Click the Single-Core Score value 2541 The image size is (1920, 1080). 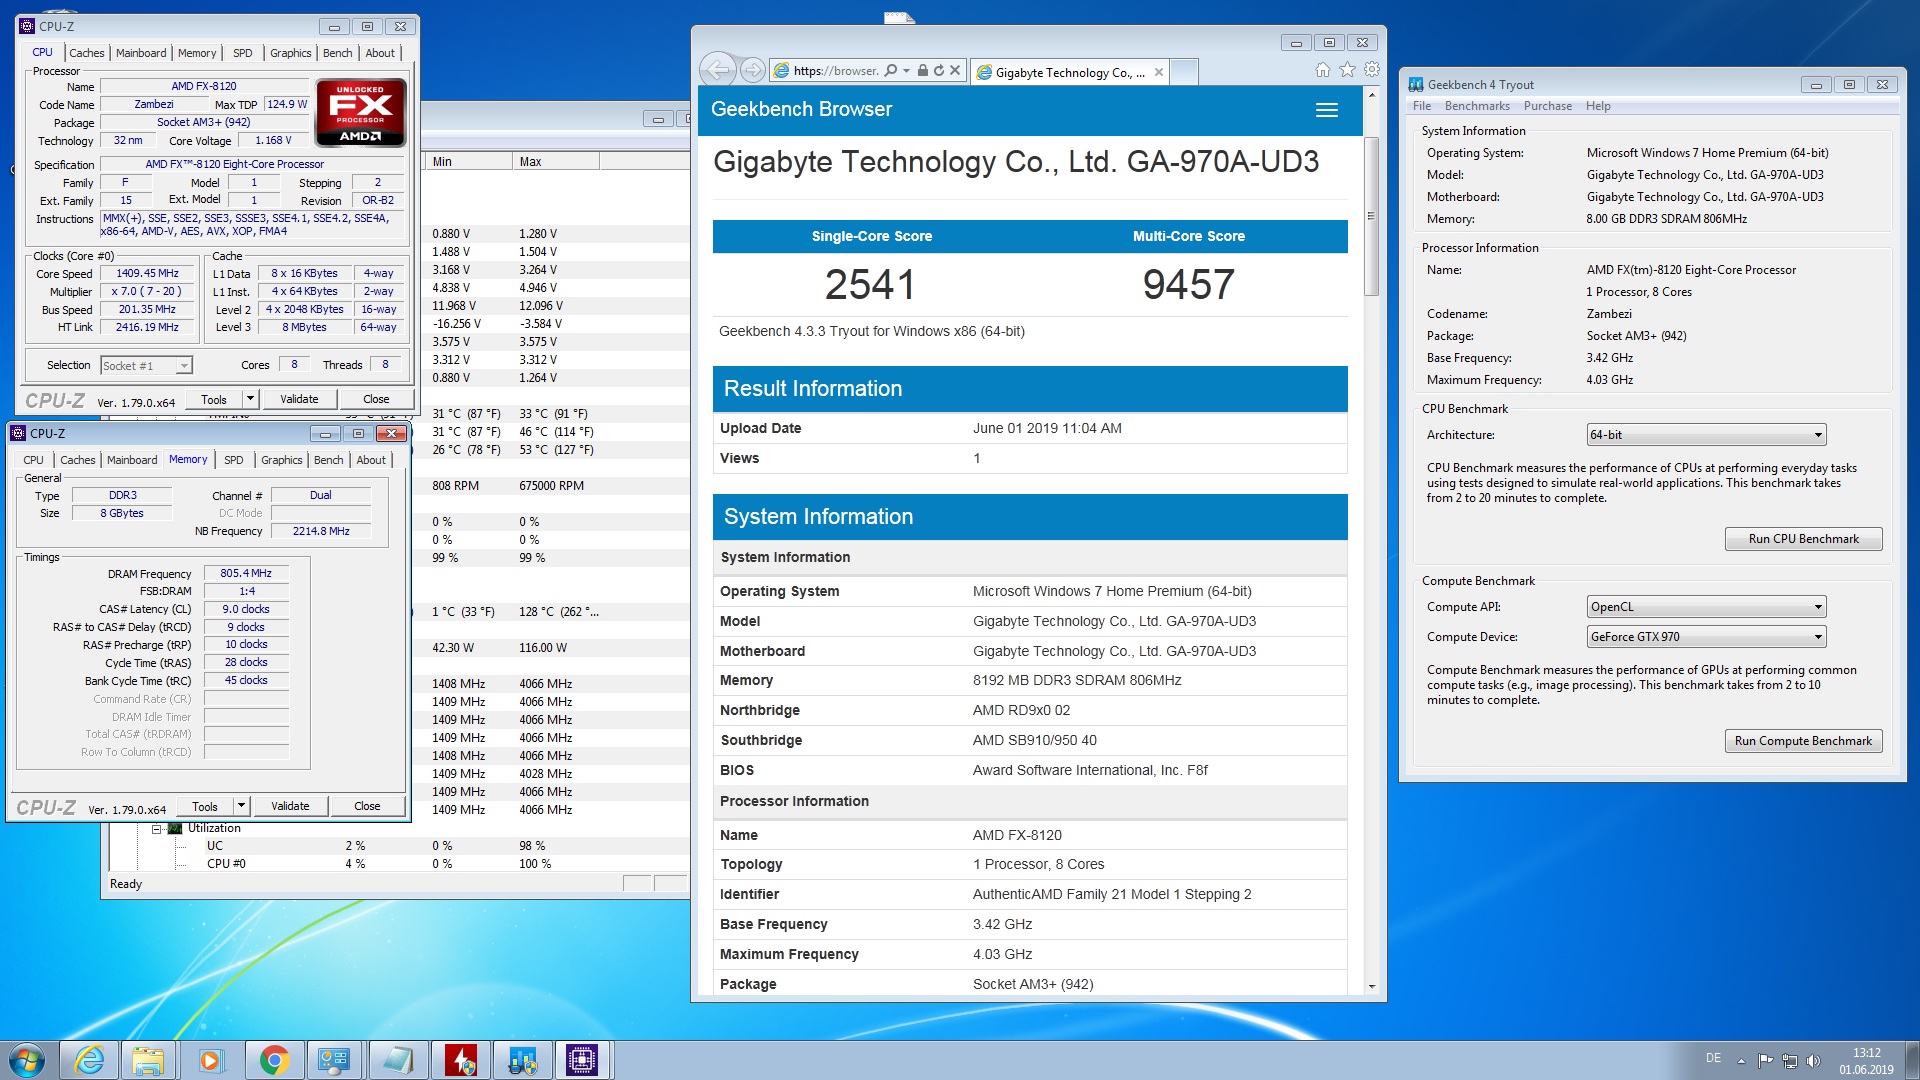[x=870, y=285]
